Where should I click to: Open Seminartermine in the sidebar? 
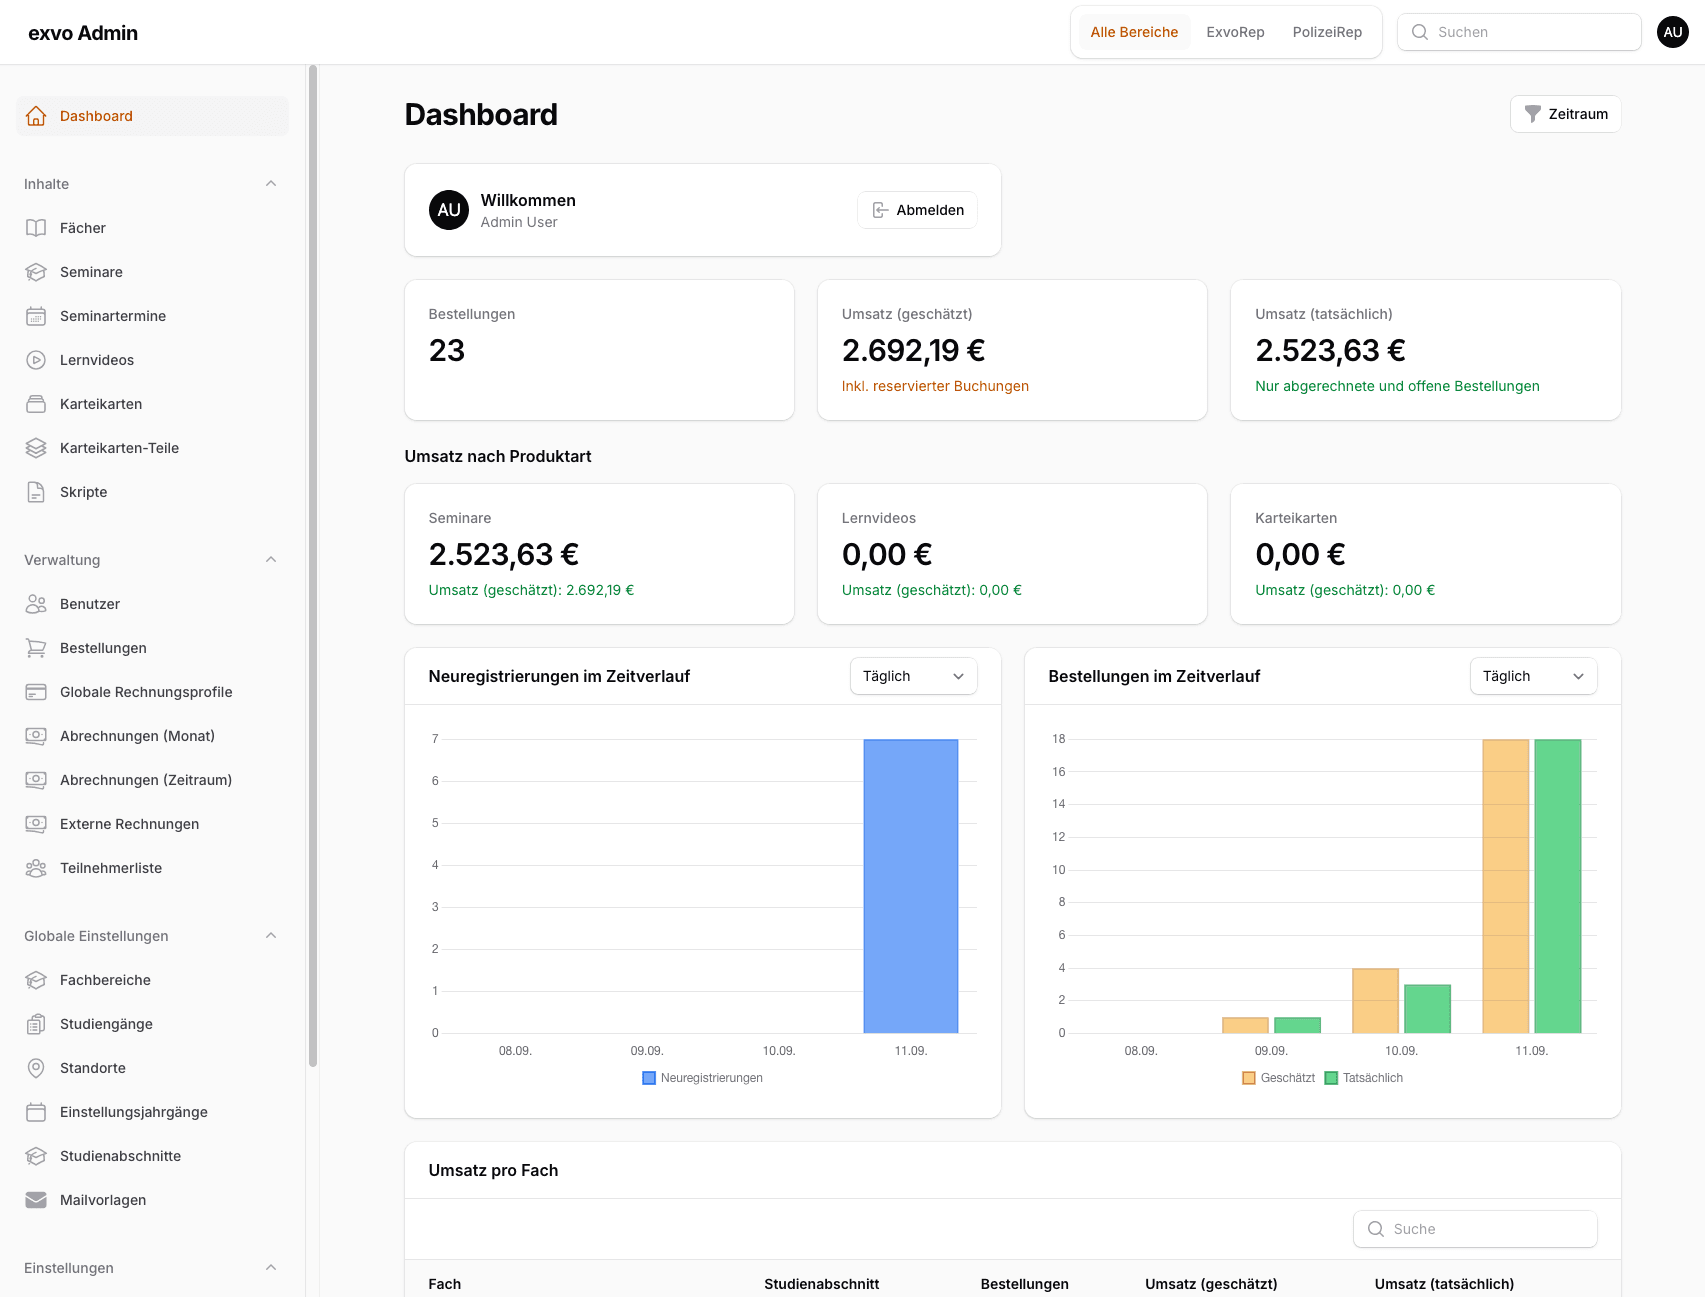152,316
